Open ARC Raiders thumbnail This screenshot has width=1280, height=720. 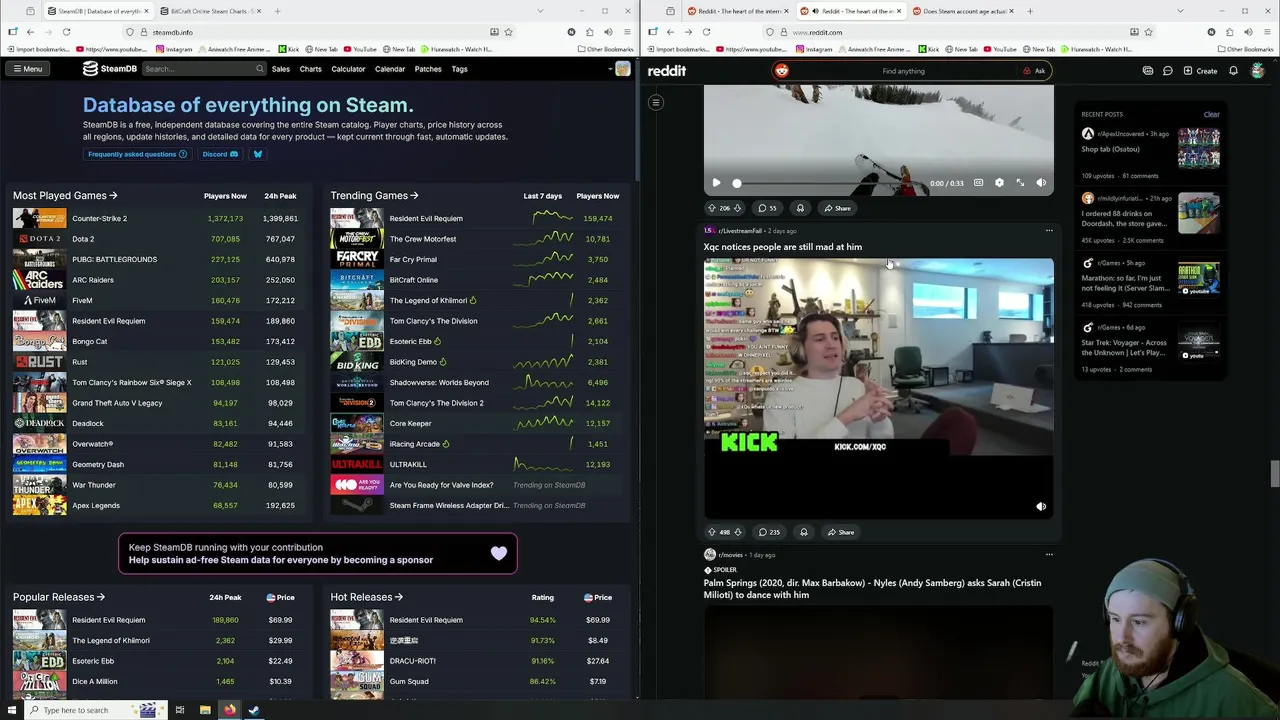point(39,280)
